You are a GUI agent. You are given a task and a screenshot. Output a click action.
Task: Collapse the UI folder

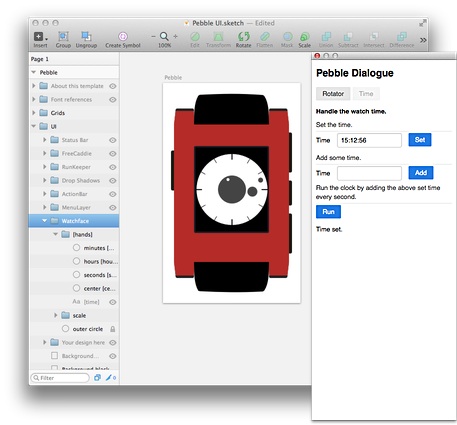[33, 126]
